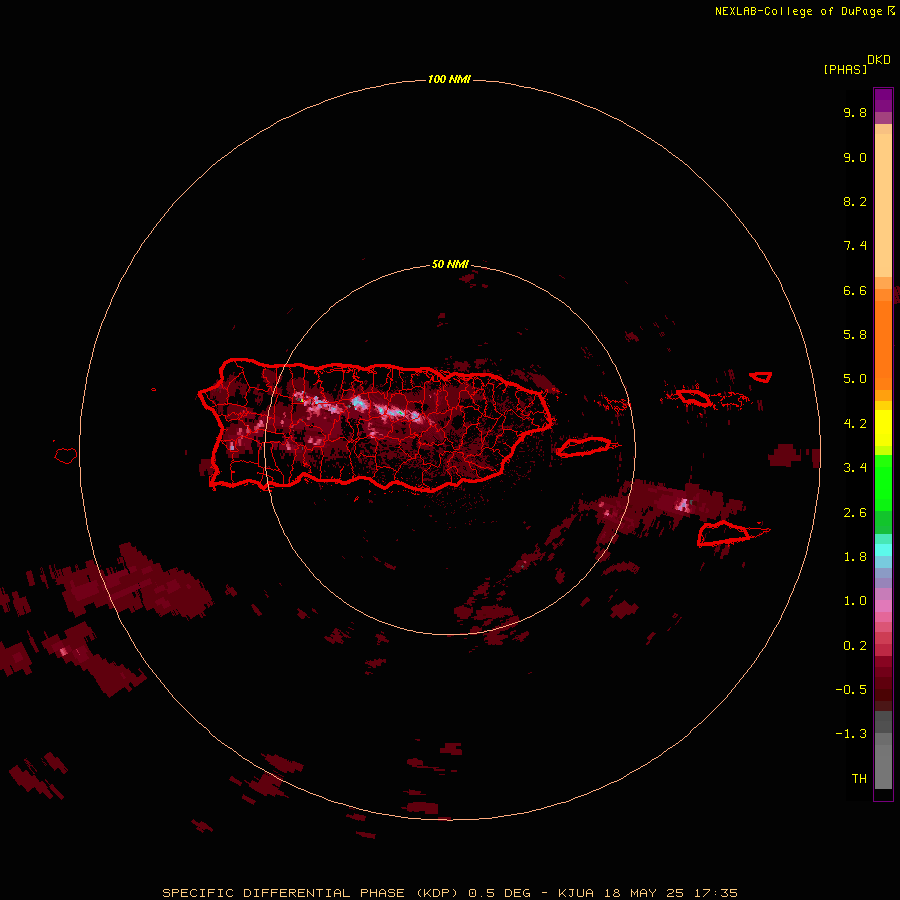Screen dimensions: 900x900
Task: Pick the green band of the color bar
Action: click(883, 482)
